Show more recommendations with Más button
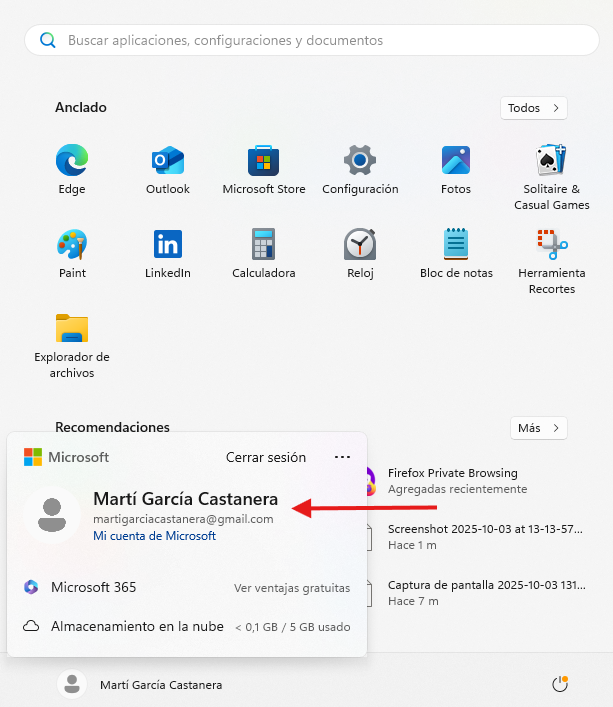Screen dimensions: 613x707 [539, 428]
